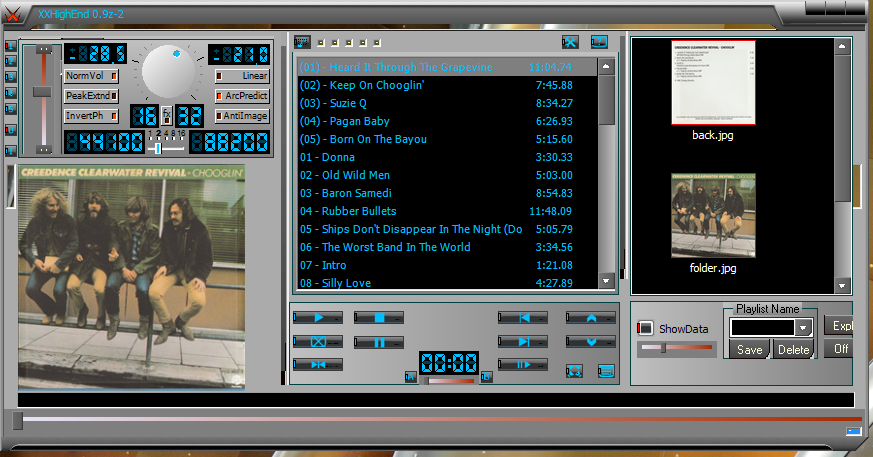Open the wrench and screwdriver settings icon
873x457 pixels.
coord(570,42)
